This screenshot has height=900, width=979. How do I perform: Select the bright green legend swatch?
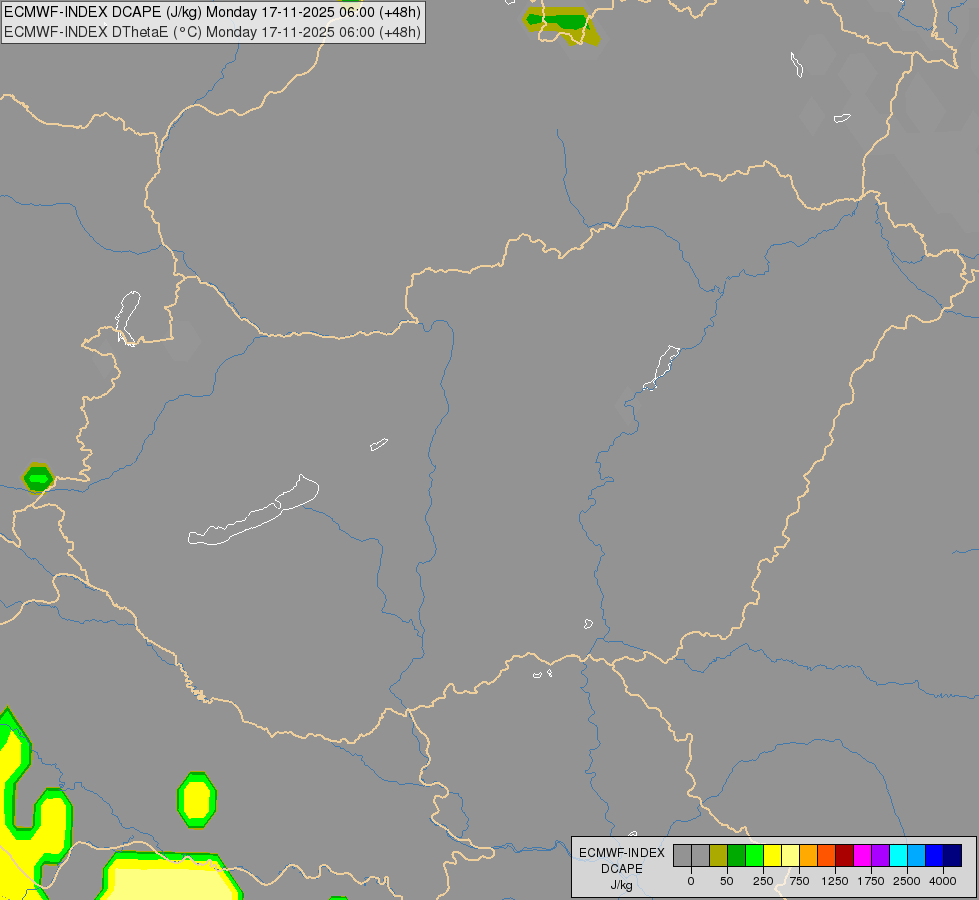click(x=754, y=855)
